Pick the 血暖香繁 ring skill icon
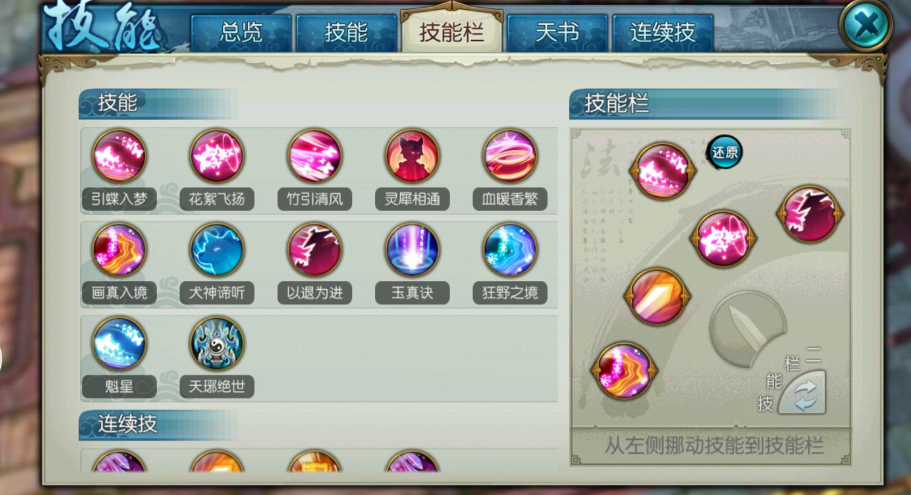The image size is (911, 495). (510, 156)
